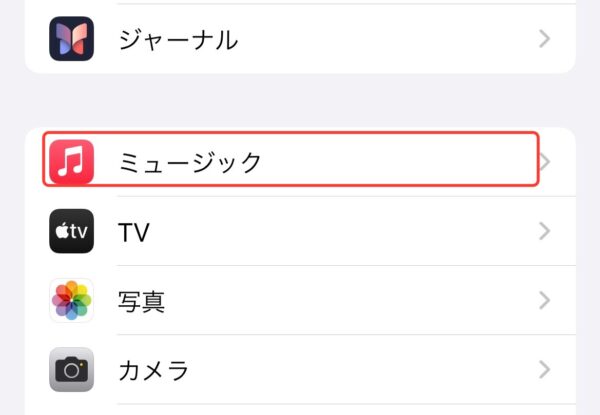Tap the Camera app icon
The image size is (600, 415).
click(x=72, y=369)
